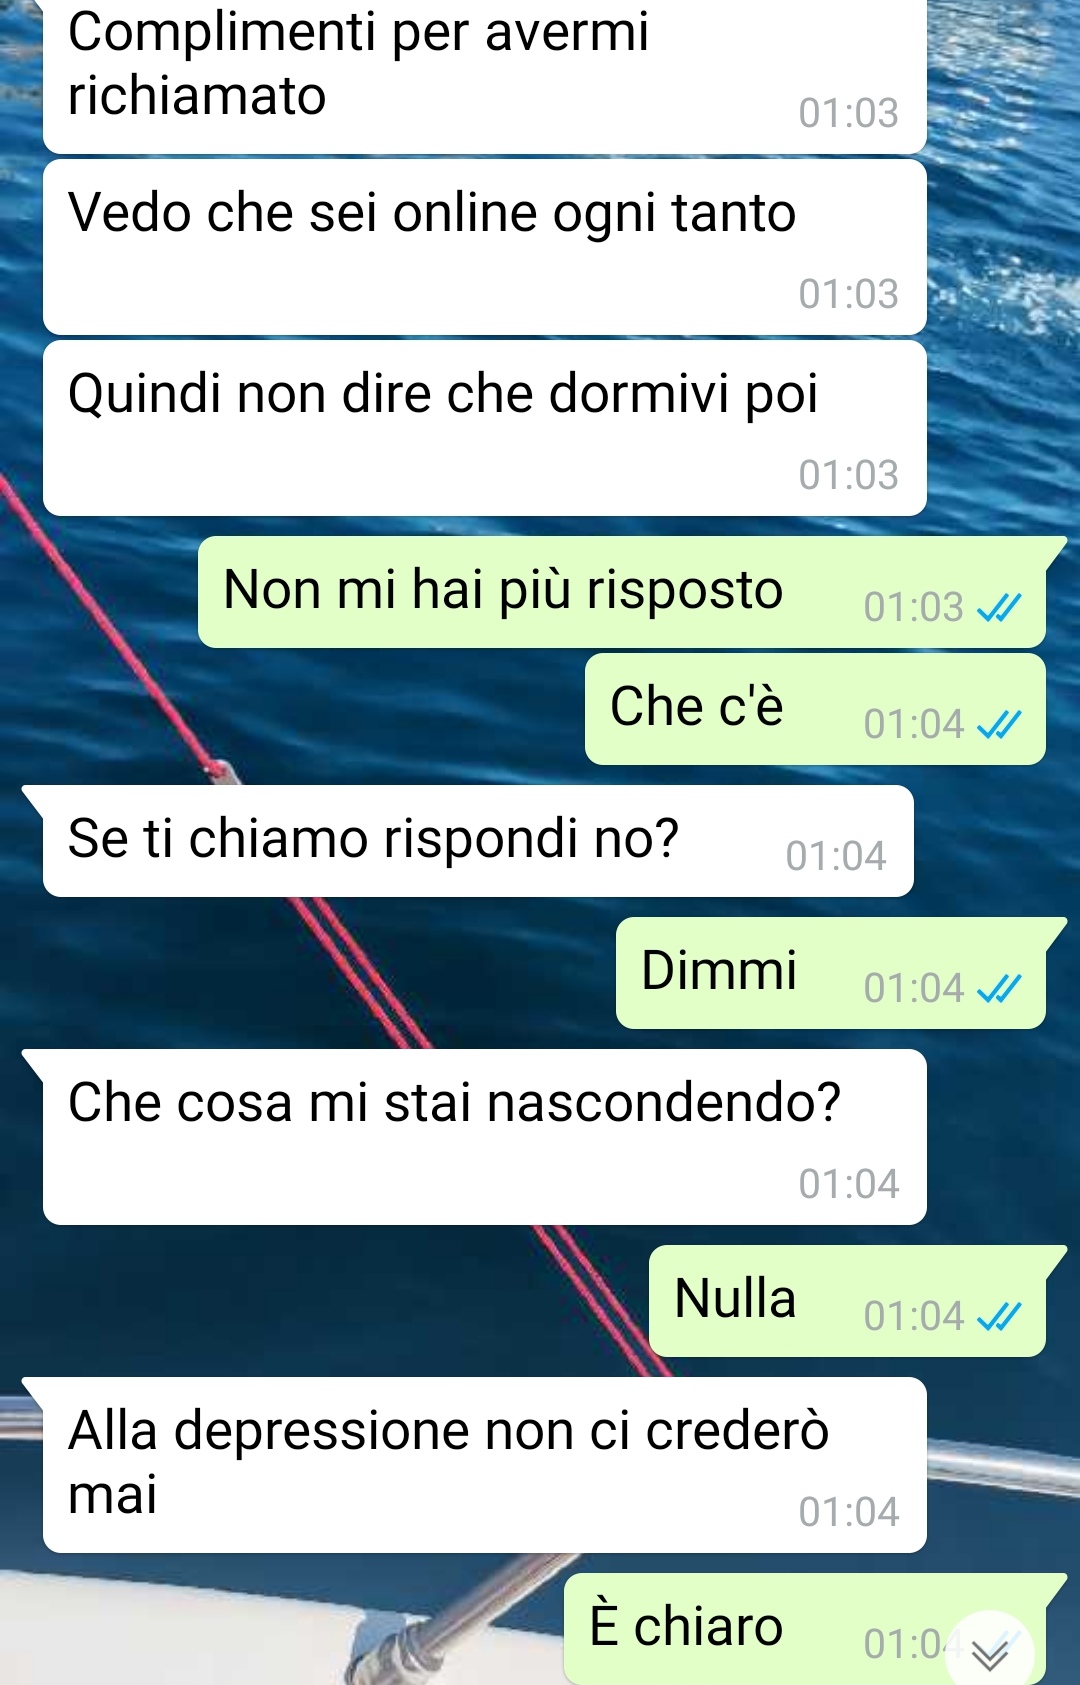
Task: Tap the read ticks beside 'Dimmi'
Action: click(999, 988)
